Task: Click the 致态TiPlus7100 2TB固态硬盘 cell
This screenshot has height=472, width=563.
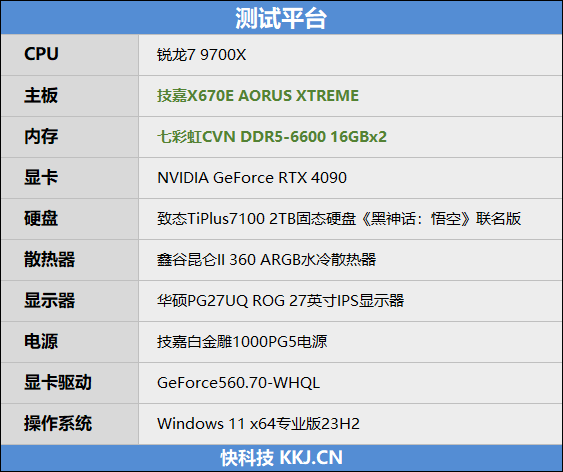Action: tap(339, 219)
